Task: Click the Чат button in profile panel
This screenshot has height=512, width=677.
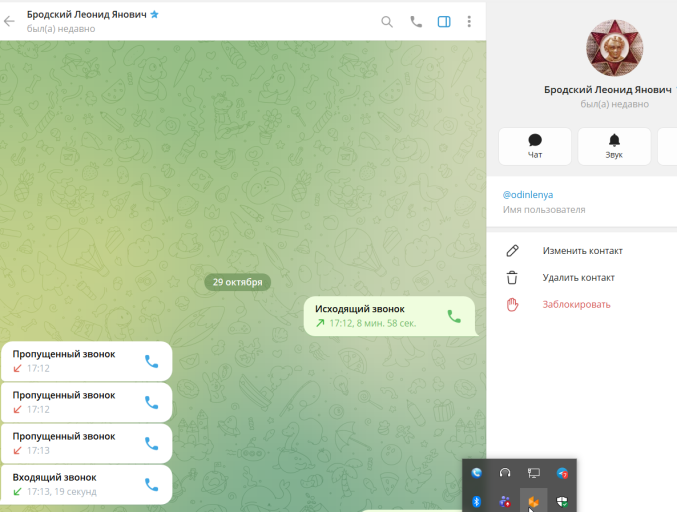Action: point(535,146)
